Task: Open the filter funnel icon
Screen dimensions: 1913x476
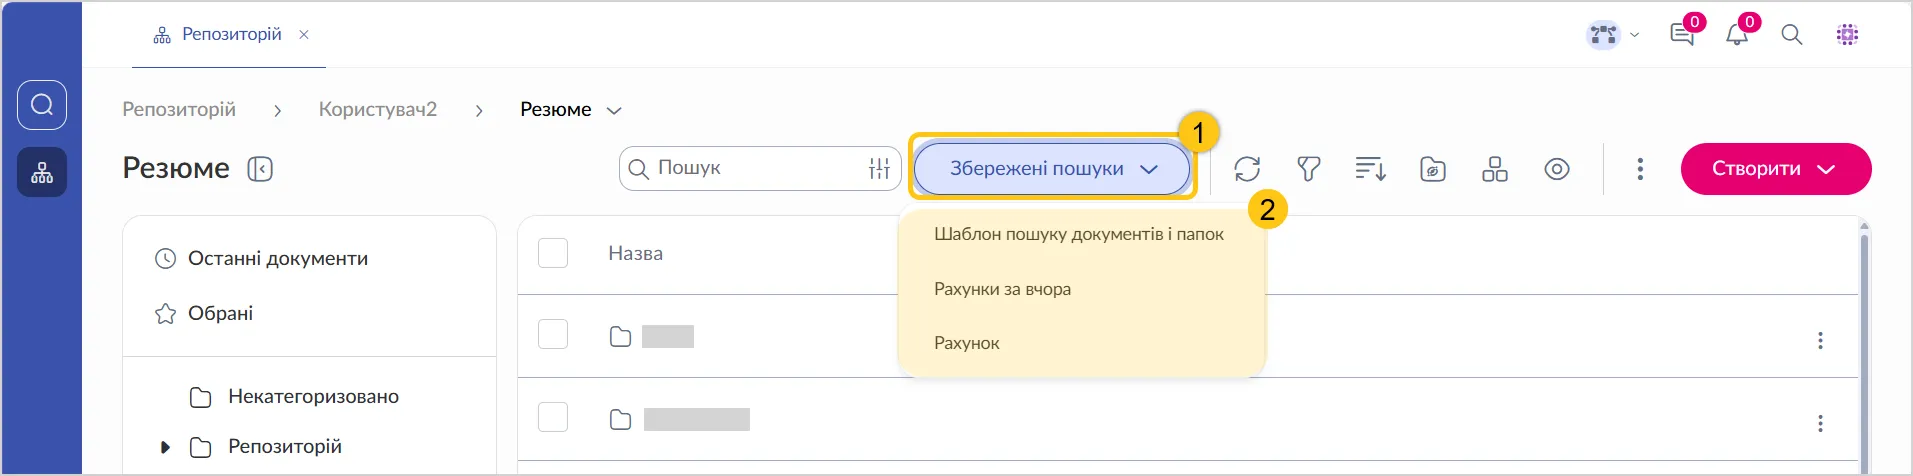Action: 1308,169
